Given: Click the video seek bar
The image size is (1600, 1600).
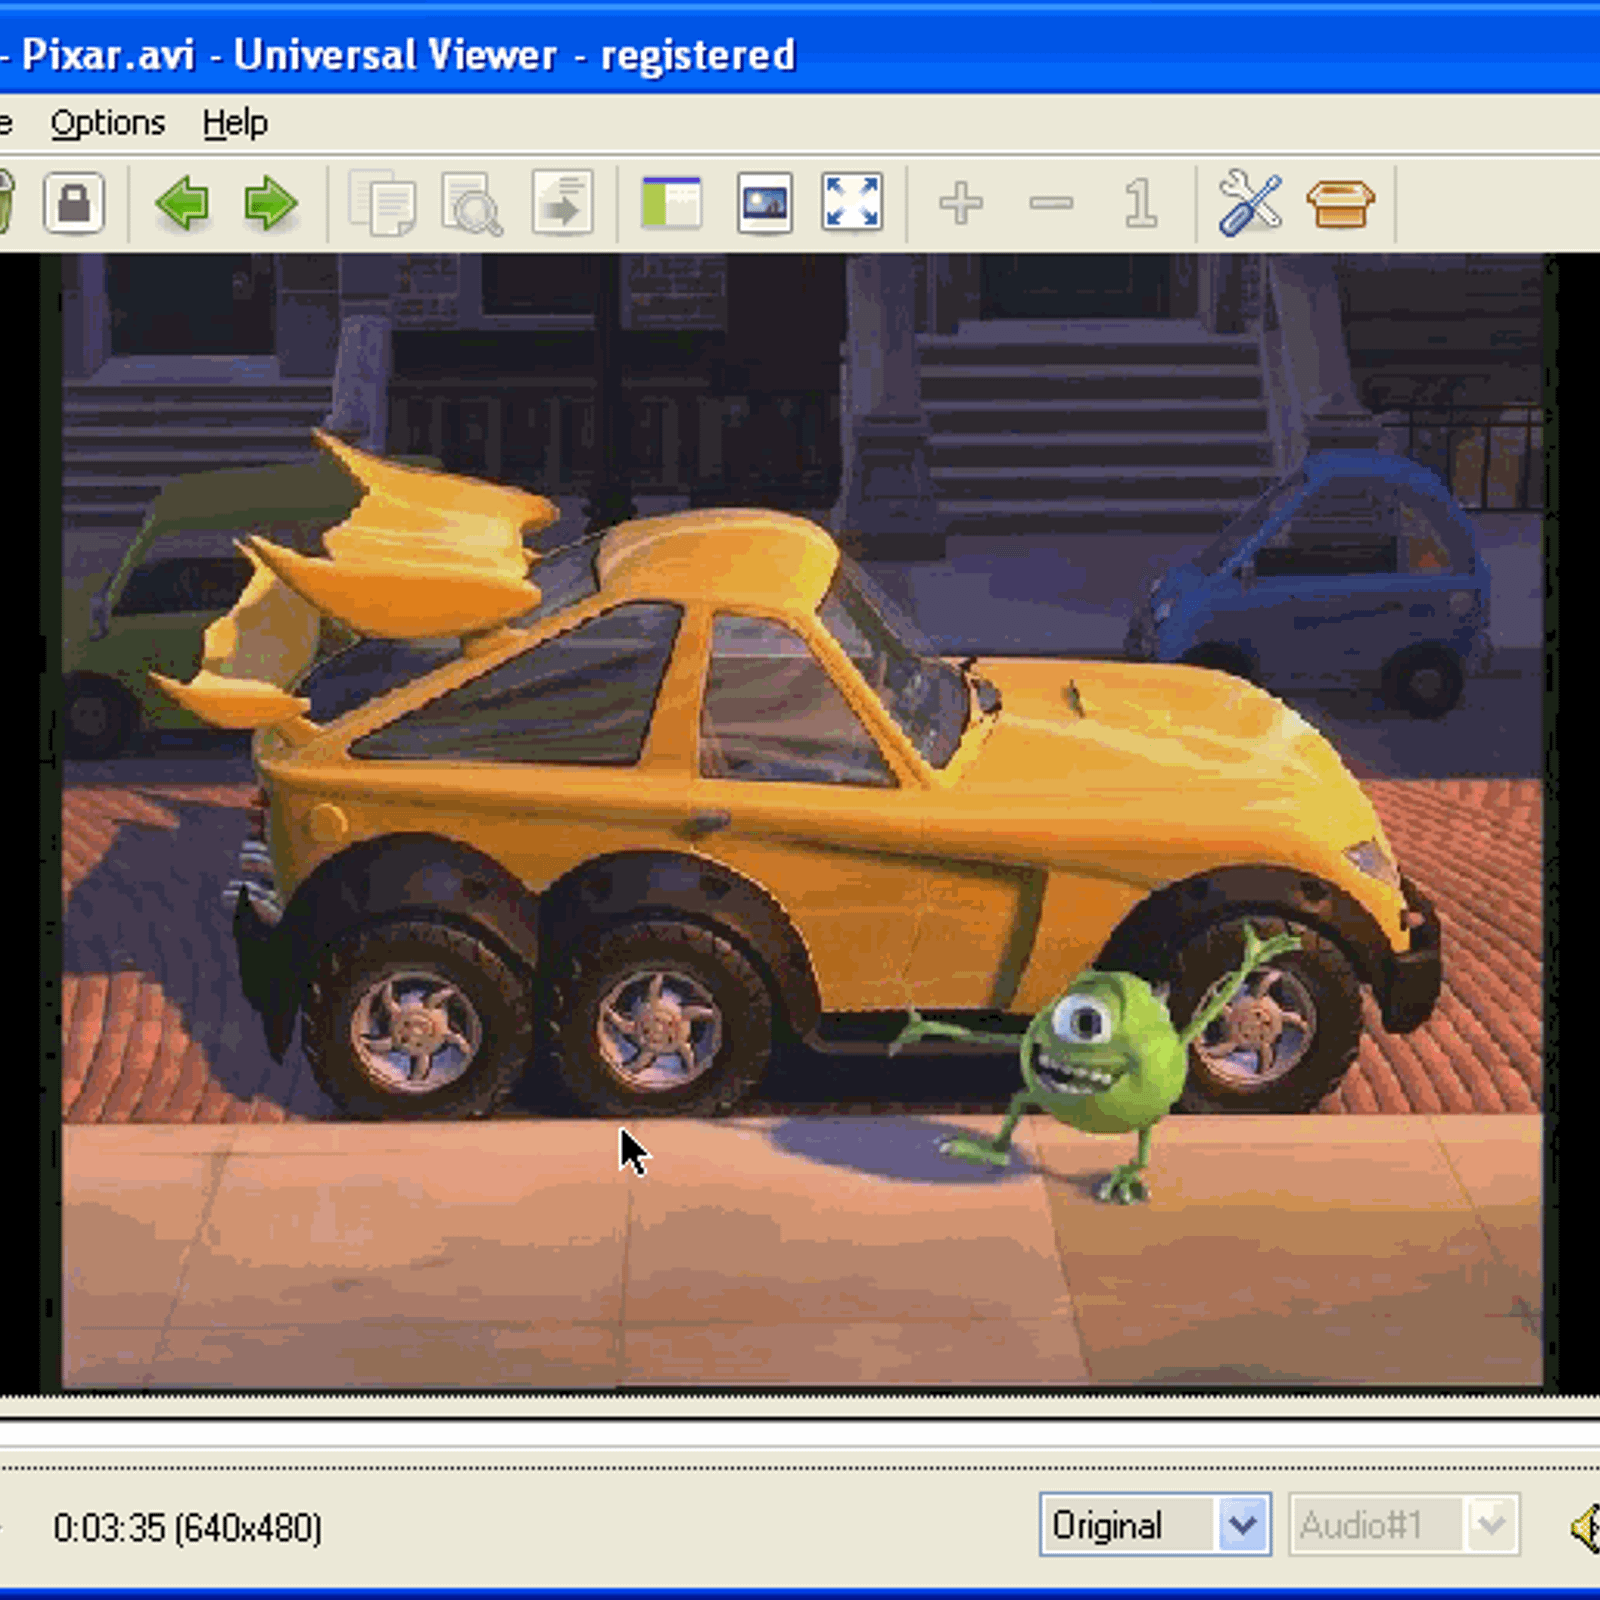Looking at the screenshot, I should point(800,1433).
